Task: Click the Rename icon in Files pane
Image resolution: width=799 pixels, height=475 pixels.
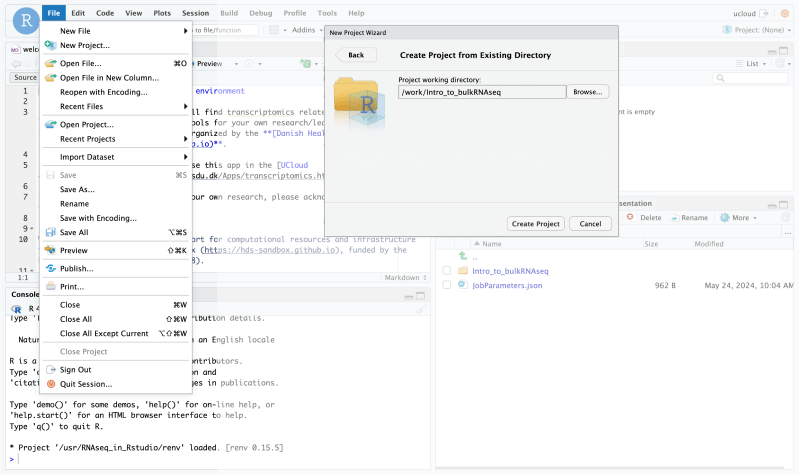Action: coord(674,218)
